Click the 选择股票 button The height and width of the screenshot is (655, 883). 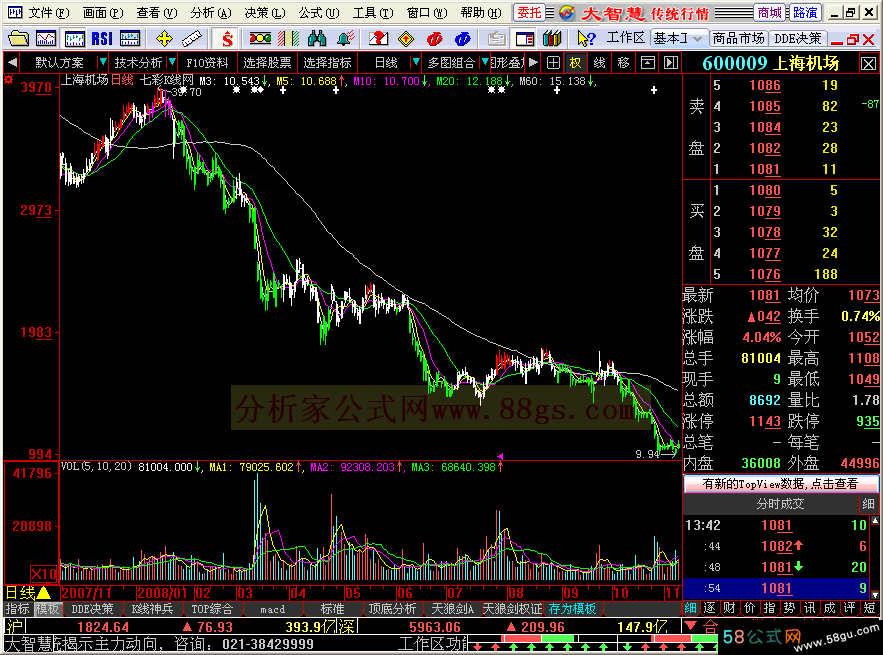coord(267,63)
